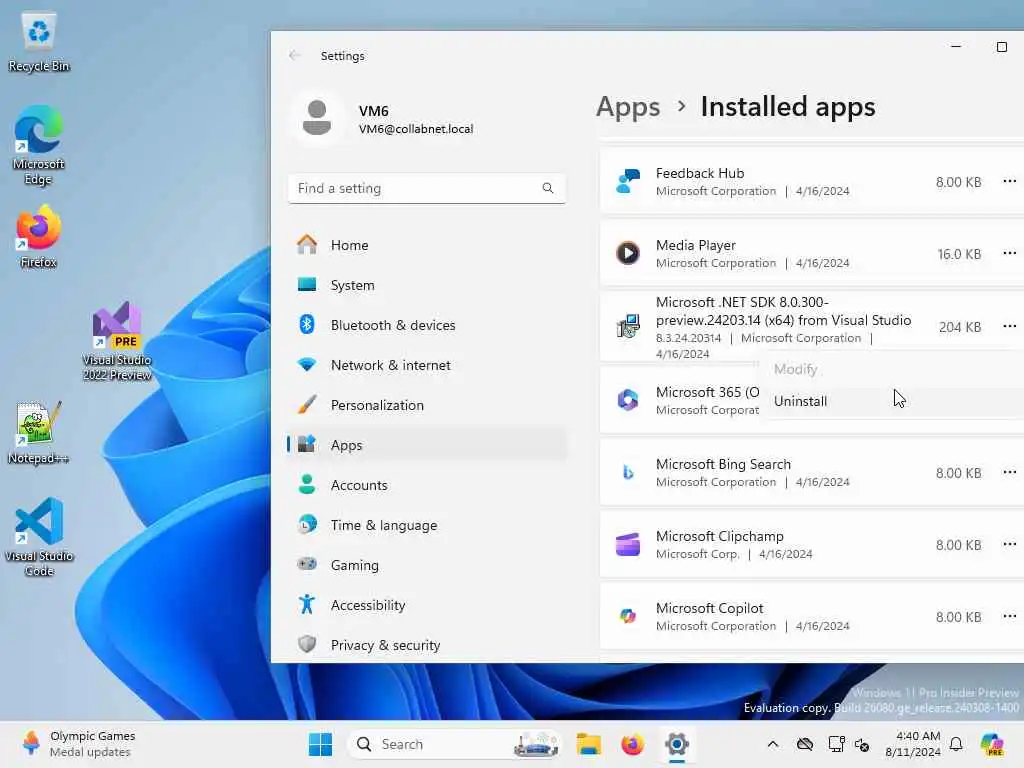Open Firefox desktop shortcut

[39, 236]
